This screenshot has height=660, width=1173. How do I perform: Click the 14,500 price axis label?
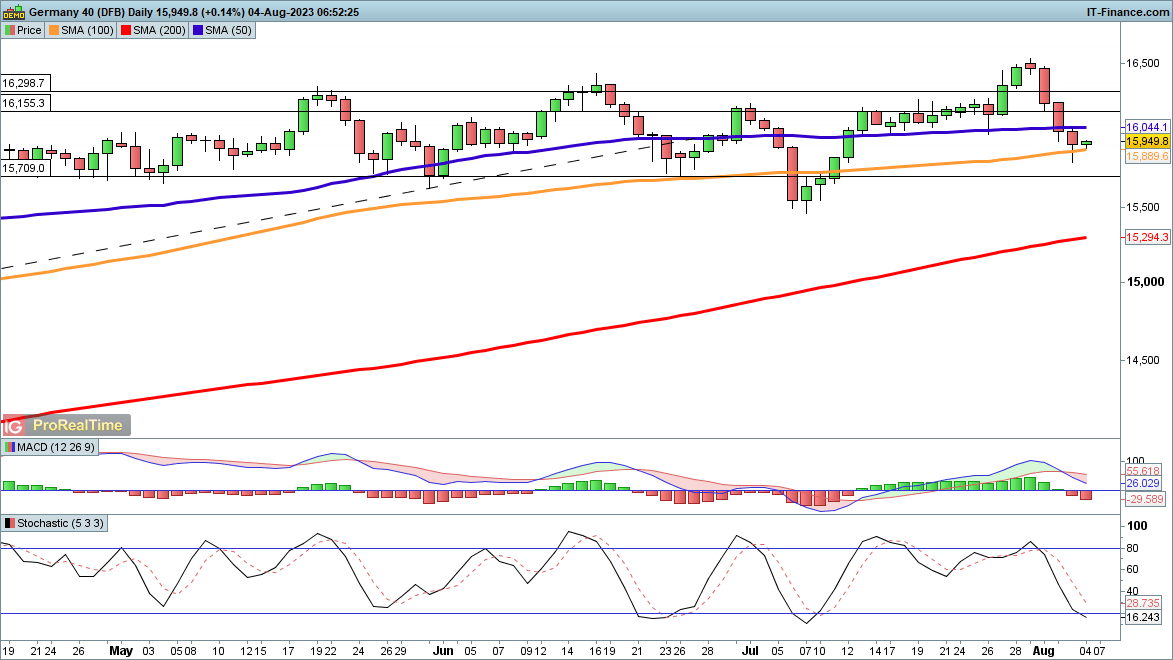[x=1143, y=361]
